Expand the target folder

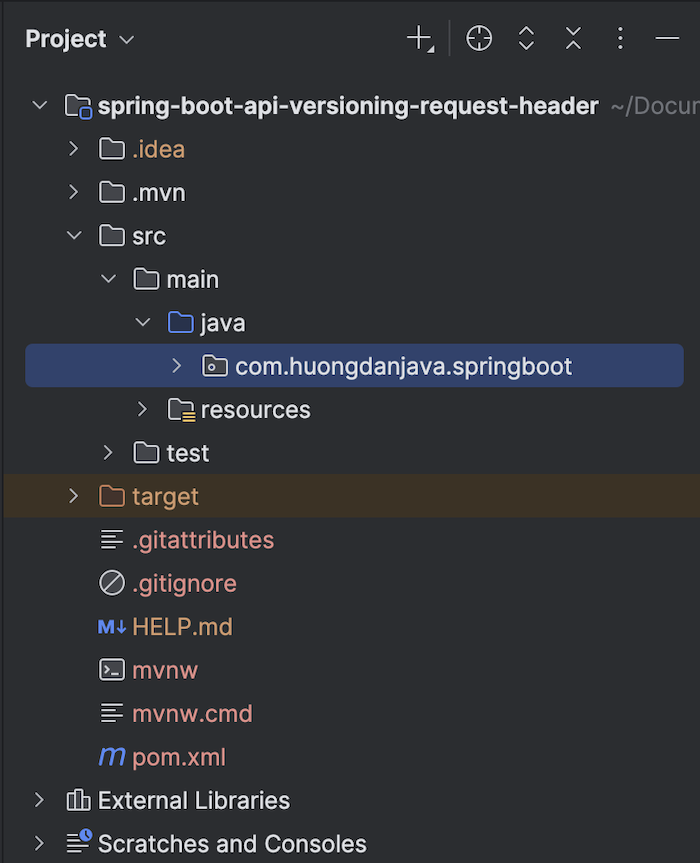[73, 496]
